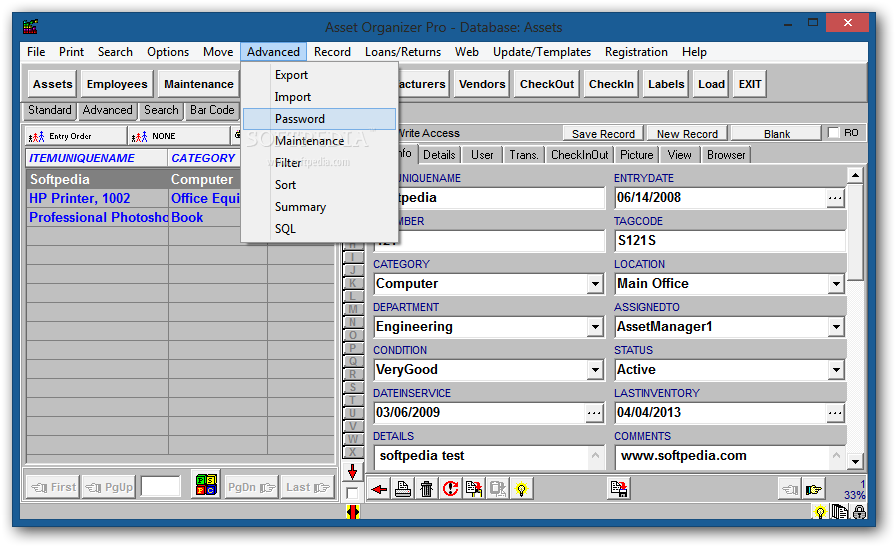The width and height of the screenshot is (896, 547).
Task: Switch to the CheckInOut tab
Action: coord(579,155)
